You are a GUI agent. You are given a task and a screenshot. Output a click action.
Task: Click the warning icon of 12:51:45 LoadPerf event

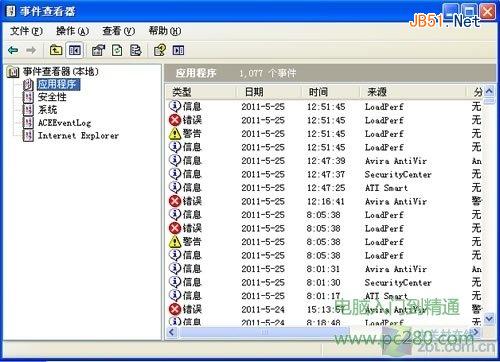click(175, 134)
